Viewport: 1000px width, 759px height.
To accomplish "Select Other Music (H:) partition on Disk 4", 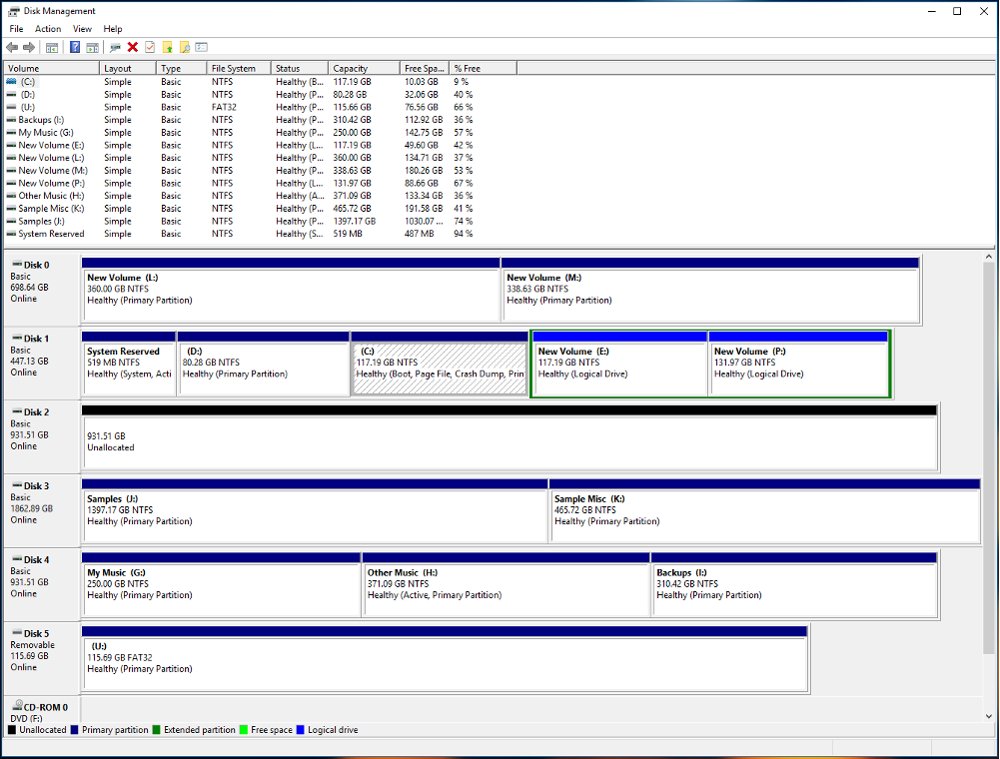I will tap(506, 585).
